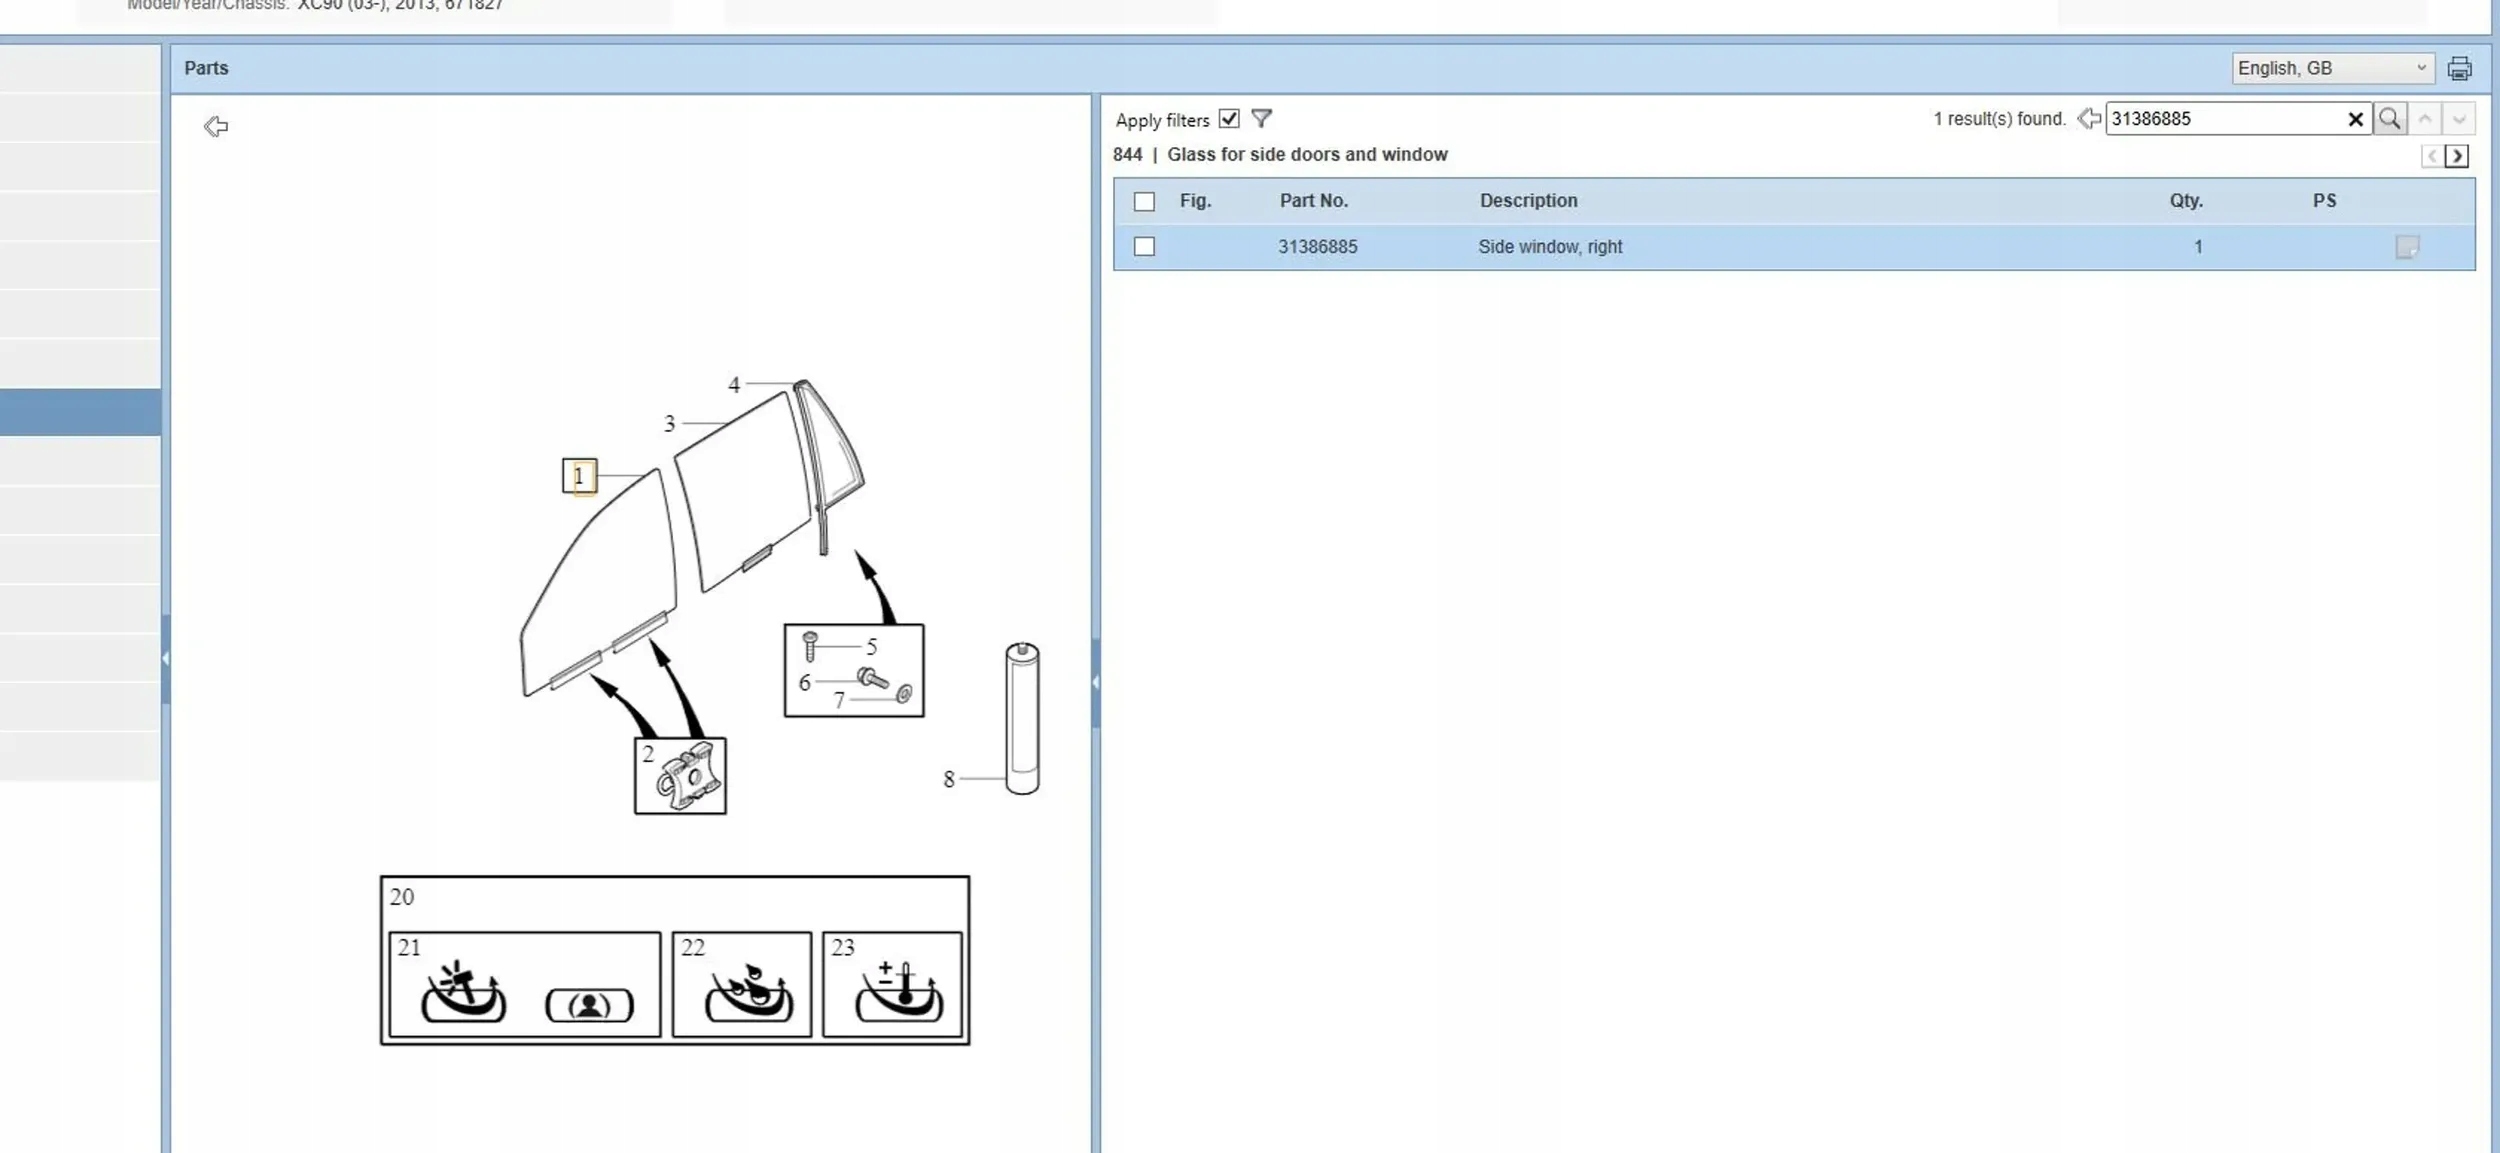
Task: Collapse left sidebar with its splitter arrow
Action: [165, 658]
